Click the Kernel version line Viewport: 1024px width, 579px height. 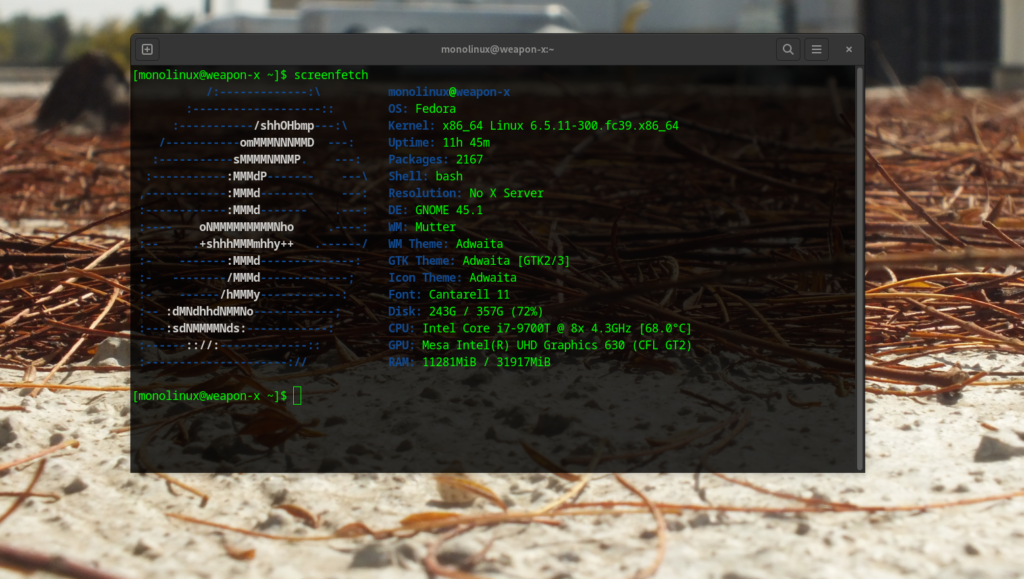[533, 126]
